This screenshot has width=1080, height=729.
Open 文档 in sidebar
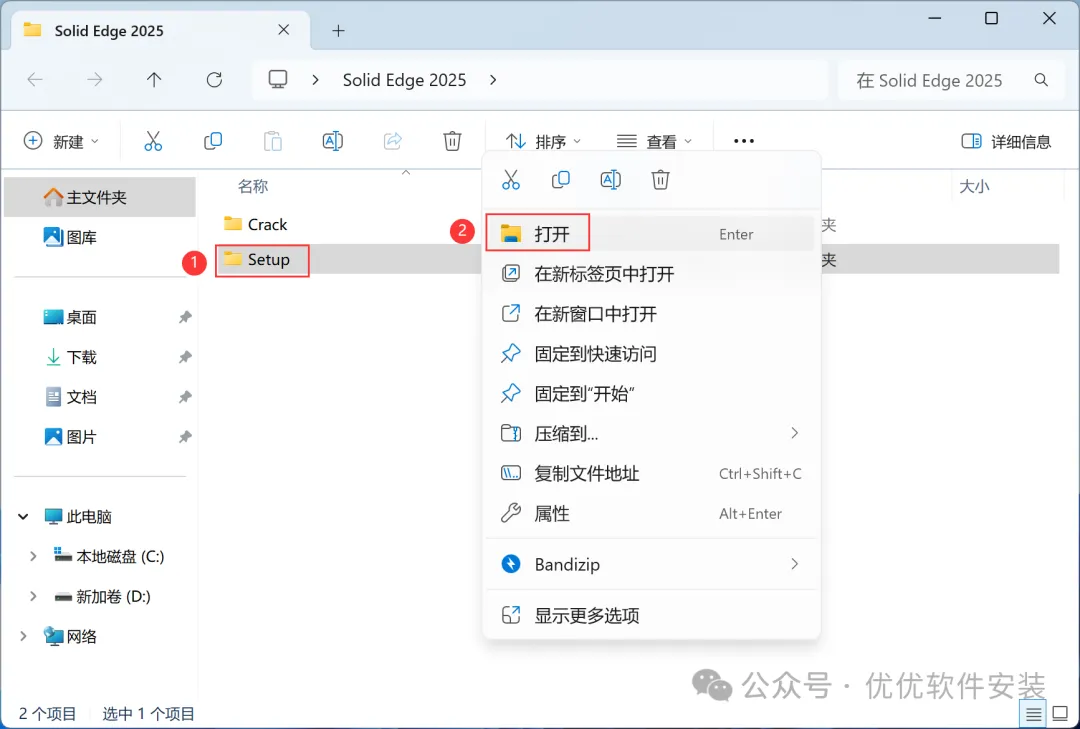[70, 397]
